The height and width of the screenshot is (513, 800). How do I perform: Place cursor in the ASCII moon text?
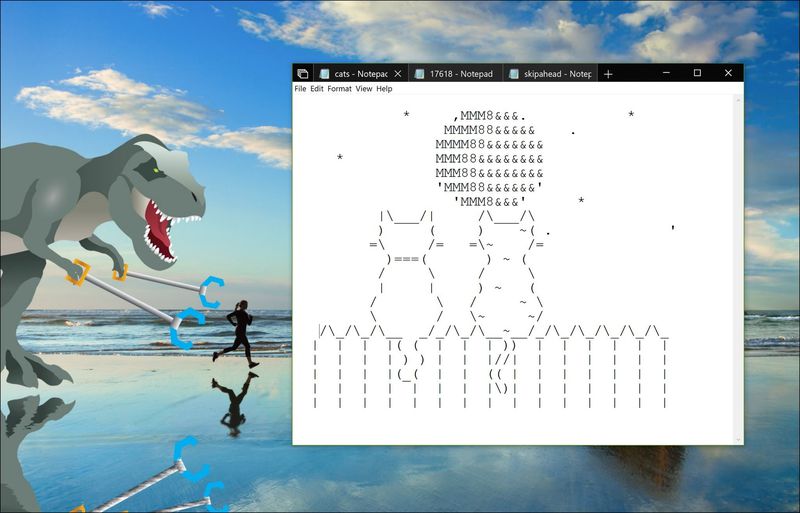(490, 158)
